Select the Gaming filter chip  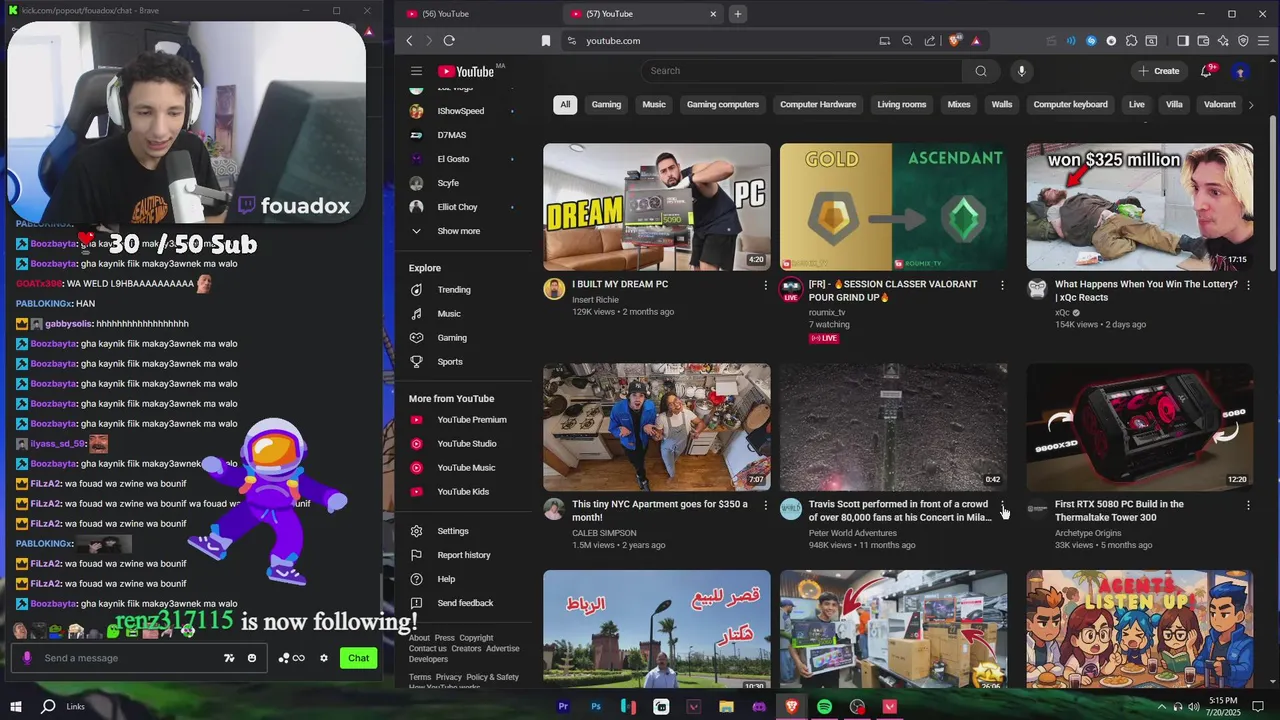coord(606,104)
